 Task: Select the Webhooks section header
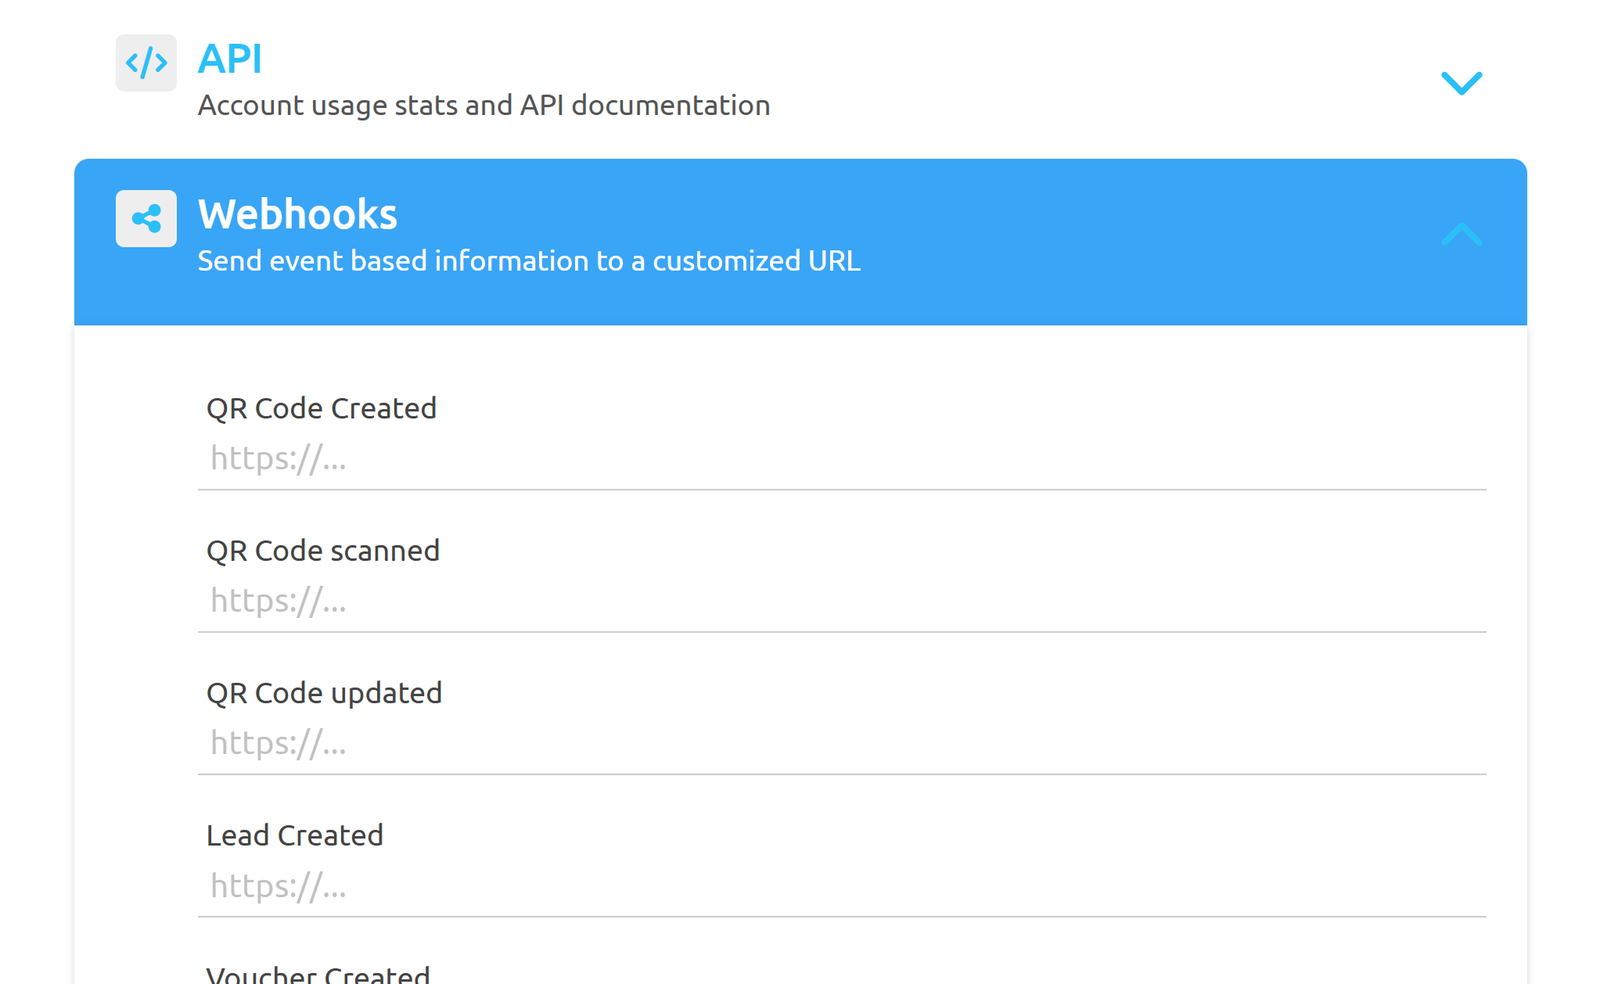tap(800, 235)
